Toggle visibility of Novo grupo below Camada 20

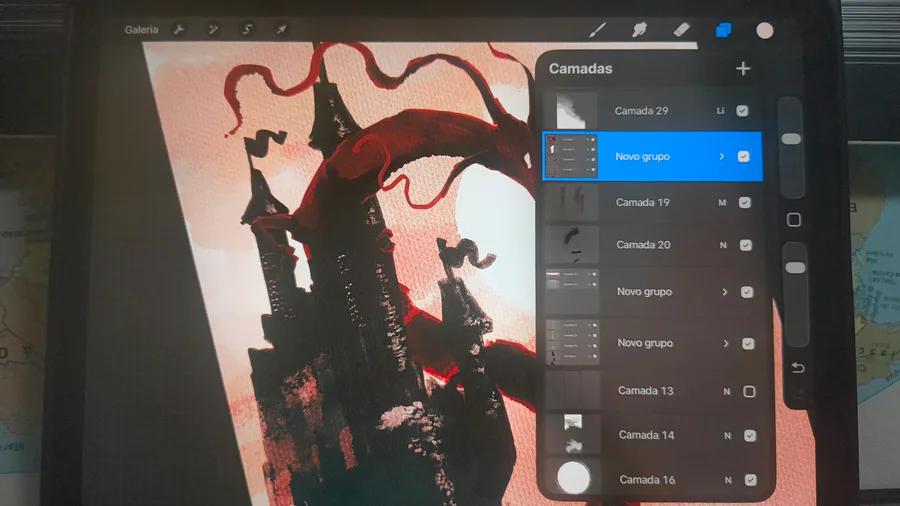[747, 293]
